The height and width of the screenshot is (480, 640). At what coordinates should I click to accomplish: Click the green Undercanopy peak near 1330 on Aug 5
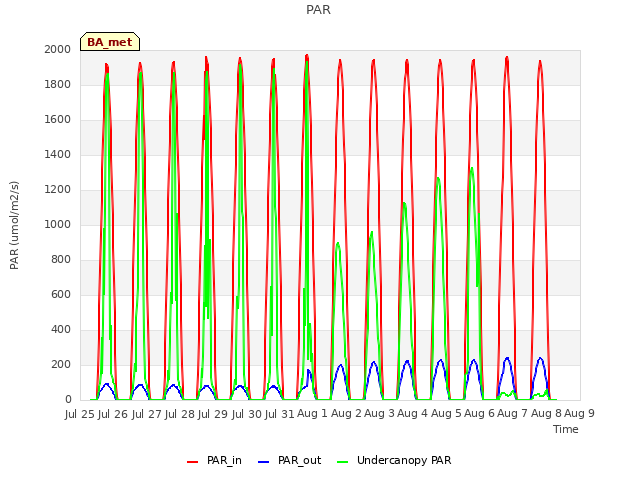[x=472, y=168]
